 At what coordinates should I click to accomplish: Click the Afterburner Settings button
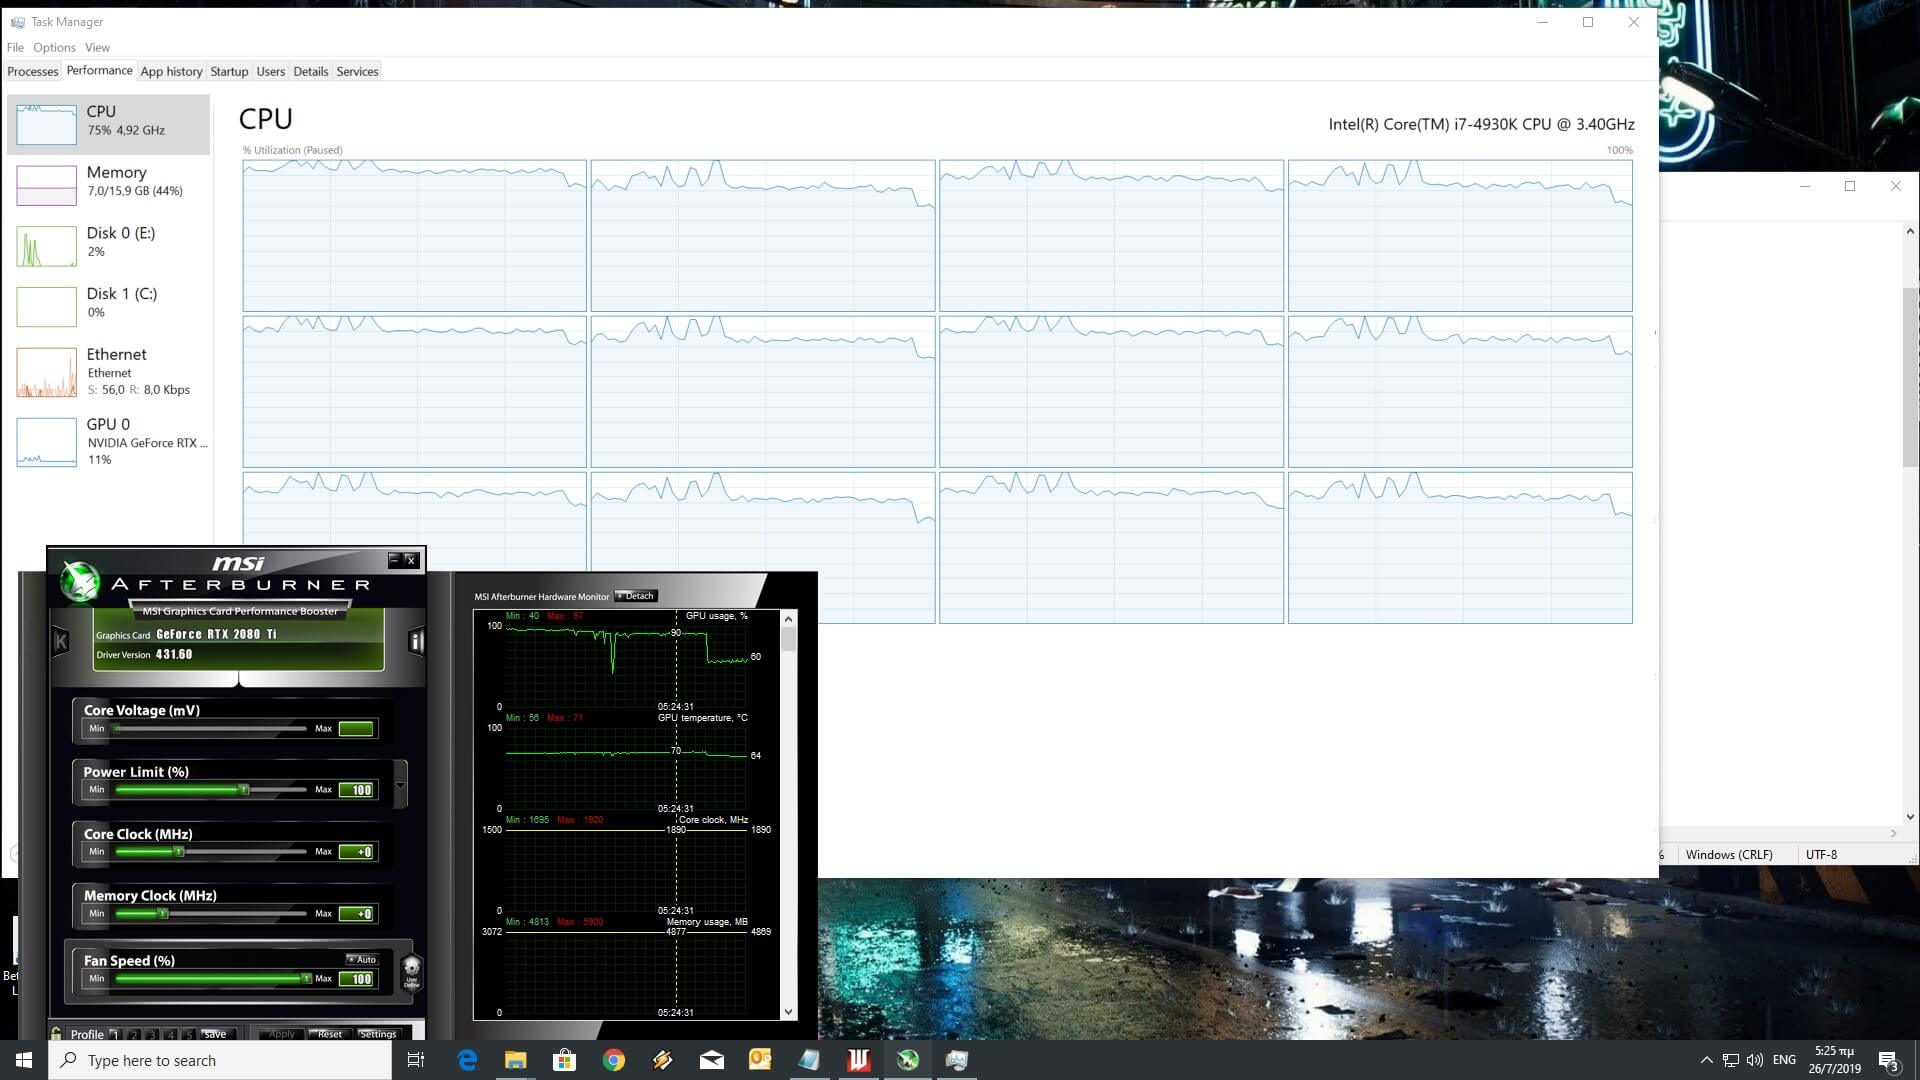tap(377, 1034)
